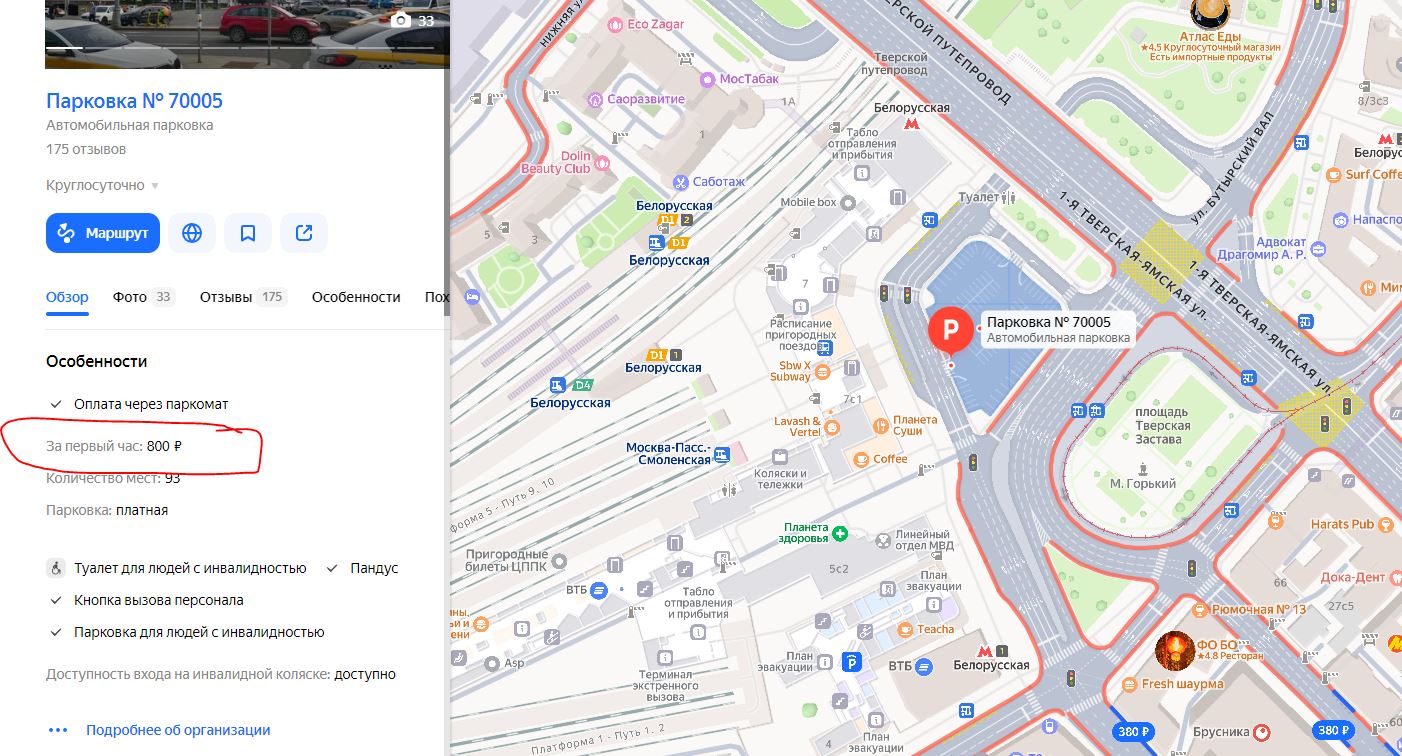
Task: Switch to the Обзор tab
Action: pos(67,297)
